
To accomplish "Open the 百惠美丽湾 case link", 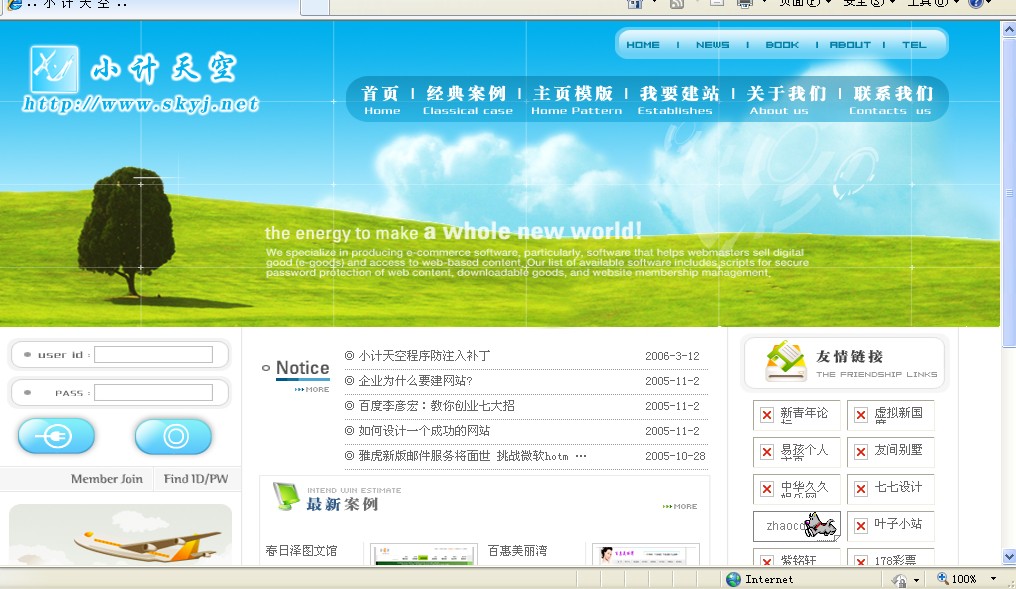I will (518, 551).
